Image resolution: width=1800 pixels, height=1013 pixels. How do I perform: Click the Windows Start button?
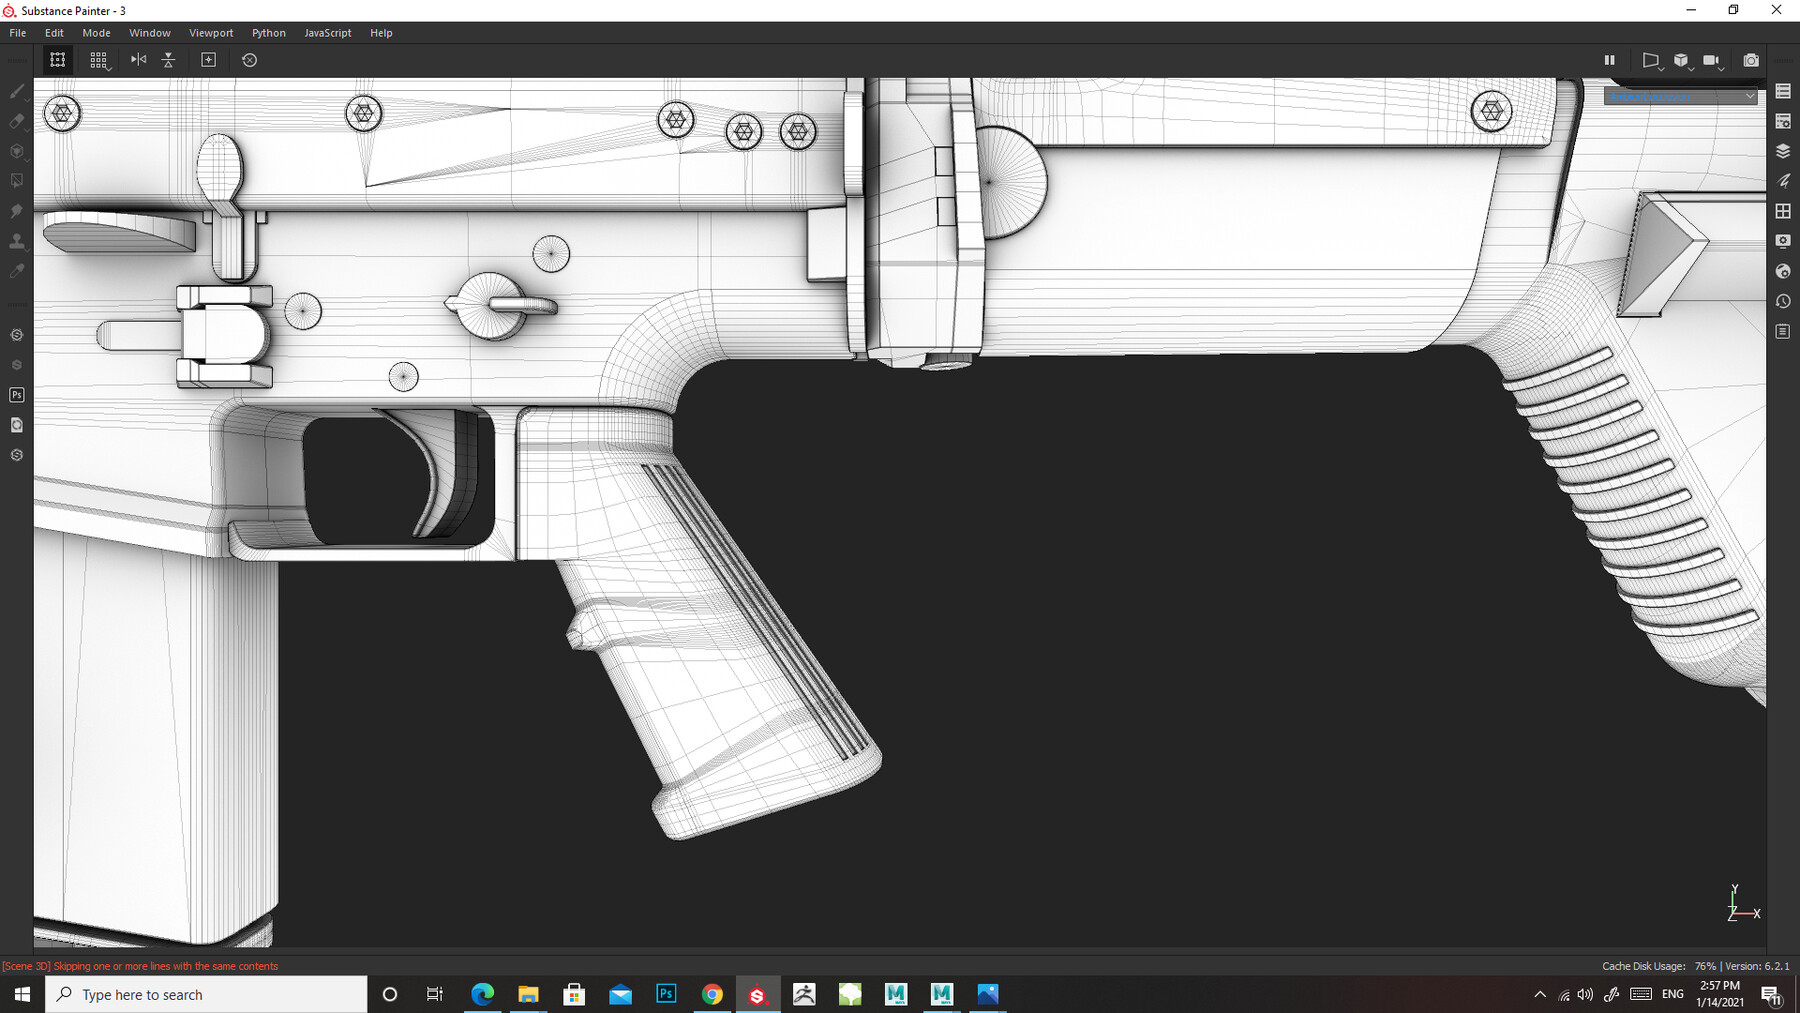[20, 994]
